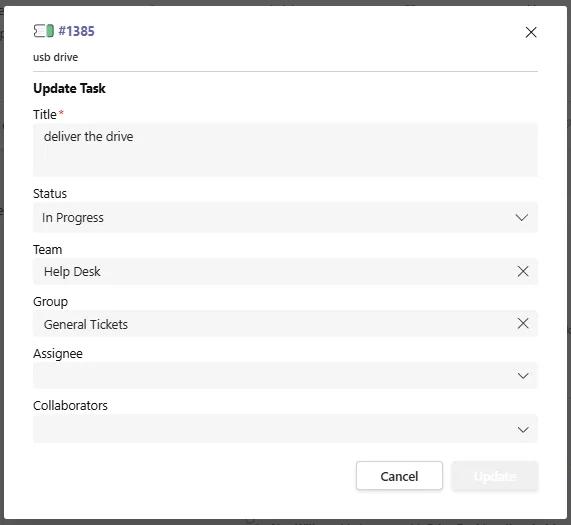The height and width of the screenshot is (525, 571).
Task: Focus the Title field containing deliver the drive
Action: tap(286, 150)
